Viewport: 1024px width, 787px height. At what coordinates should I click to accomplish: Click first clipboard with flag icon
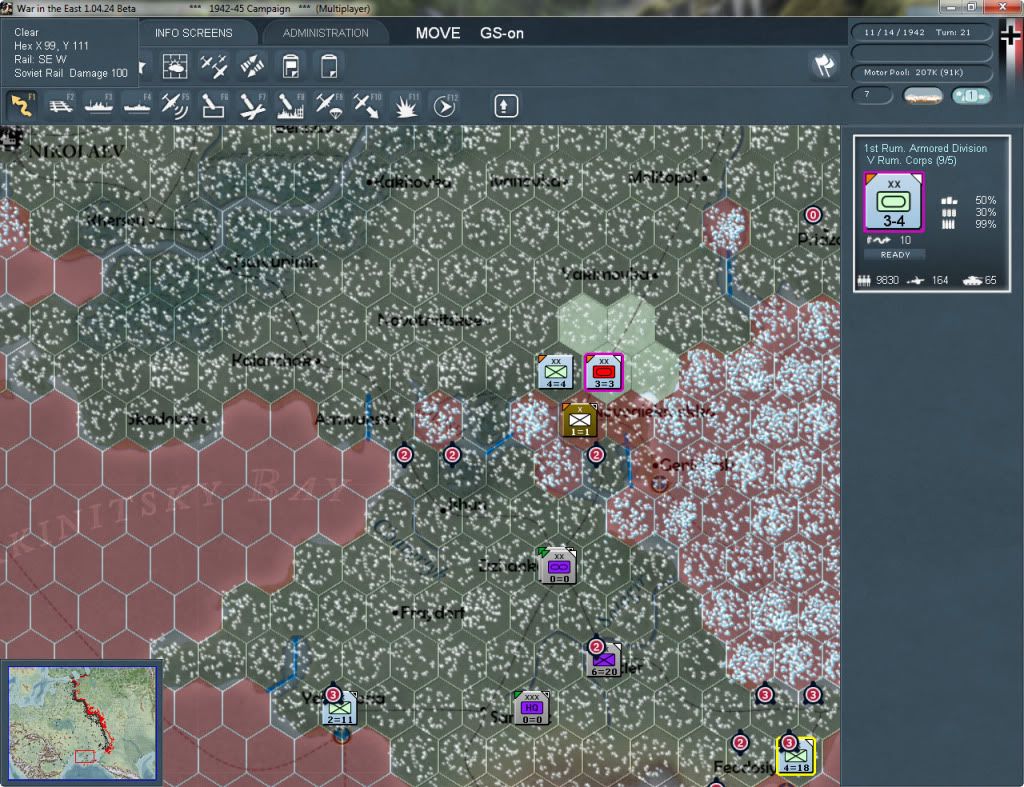tap(291, 66)
